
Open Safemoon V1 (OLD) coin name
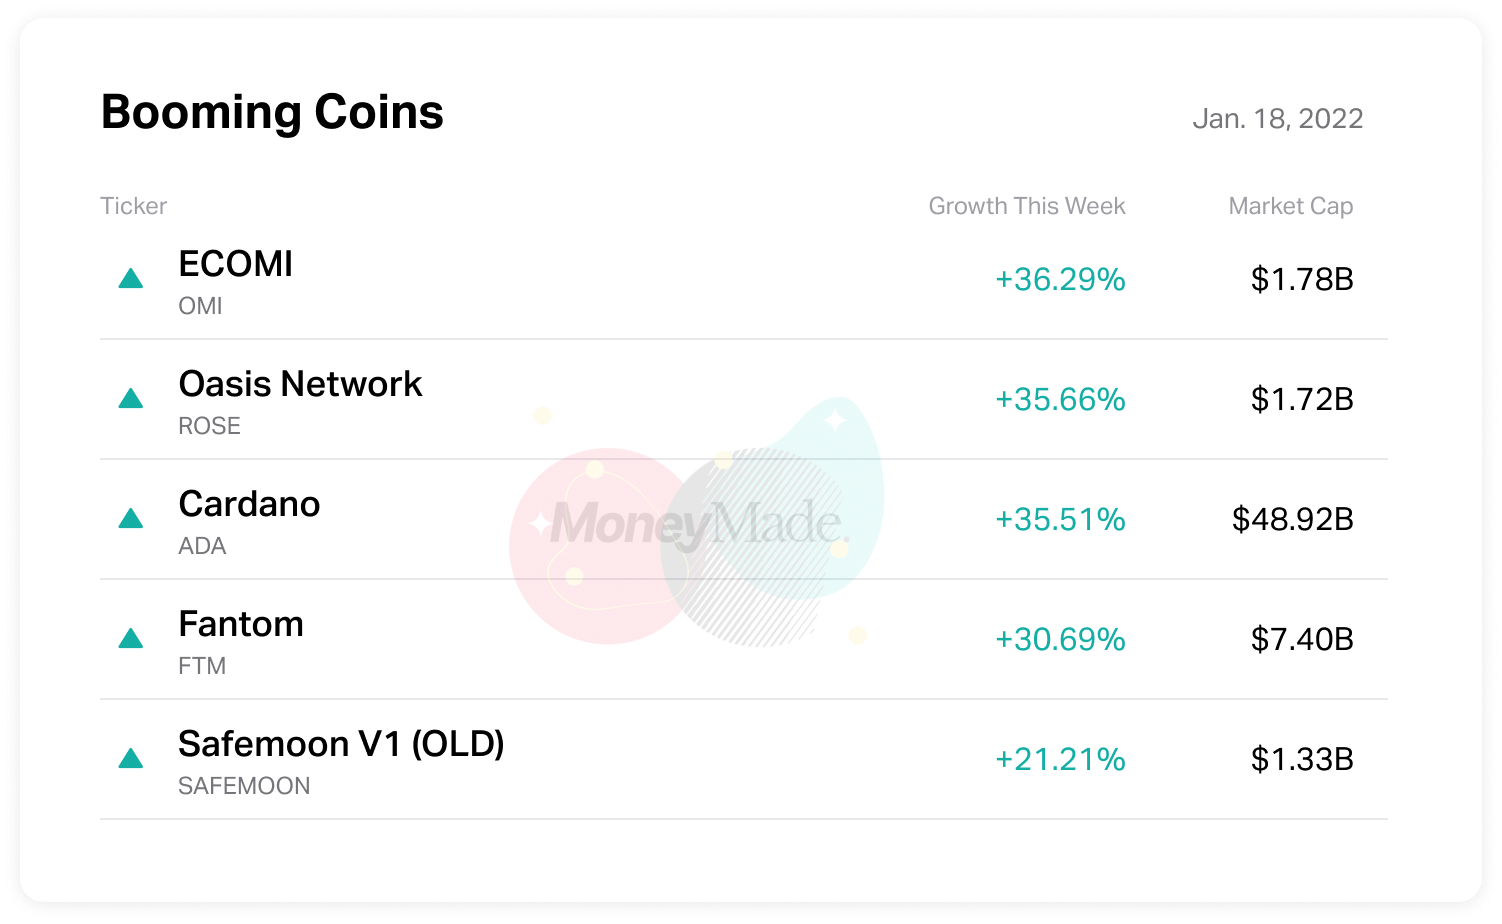coord(341,744)
